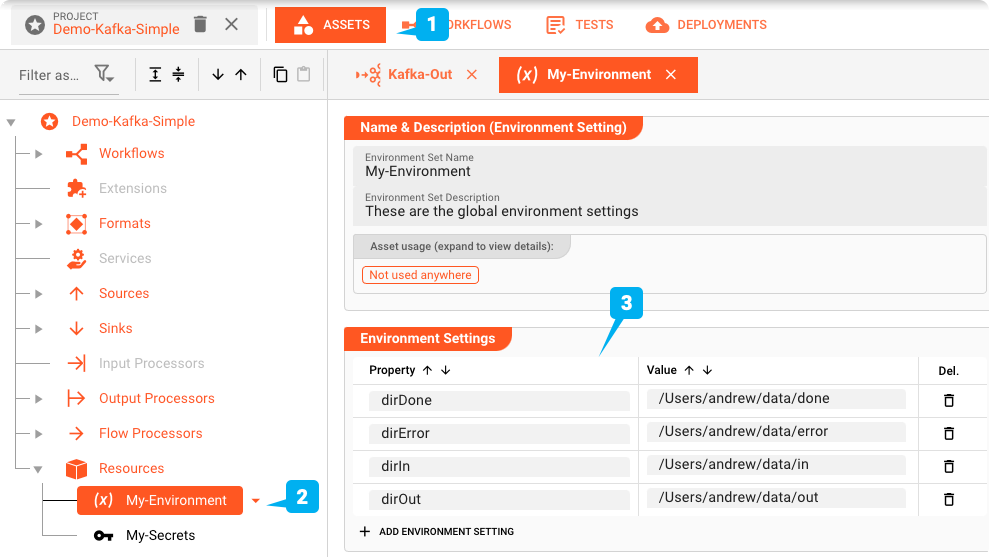Open the Deployments section
Viewport: 989px width, 557px height.
click(x=708, y=25)
